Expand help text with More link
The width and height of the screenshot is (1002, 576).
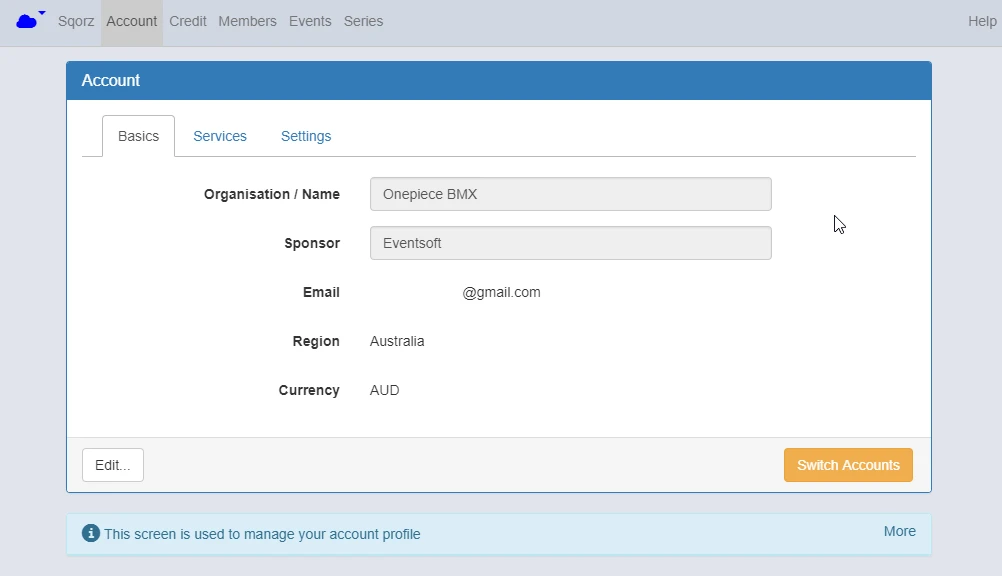(x=899, y=531)
